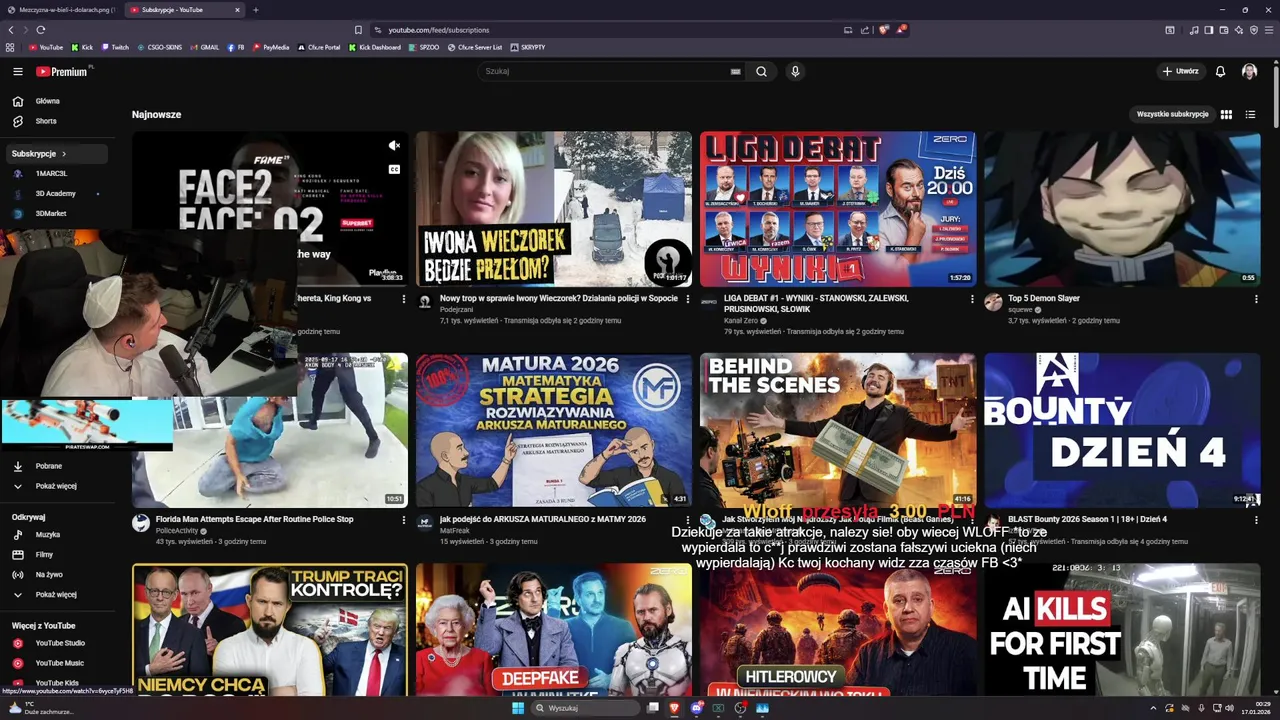Open the on-screen keyboard in search box
Viewport: 1280px width, 720px height.
click(x=736, y=71)
